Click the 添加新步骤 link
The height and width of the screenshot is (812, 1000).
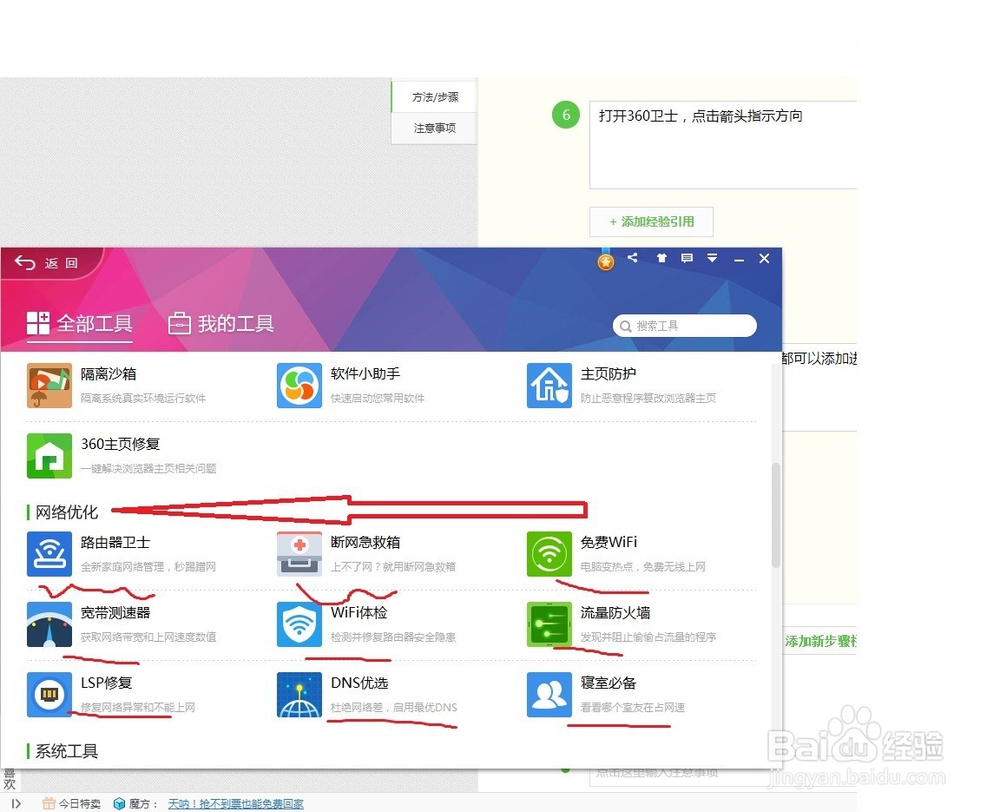tap(821, 641)
